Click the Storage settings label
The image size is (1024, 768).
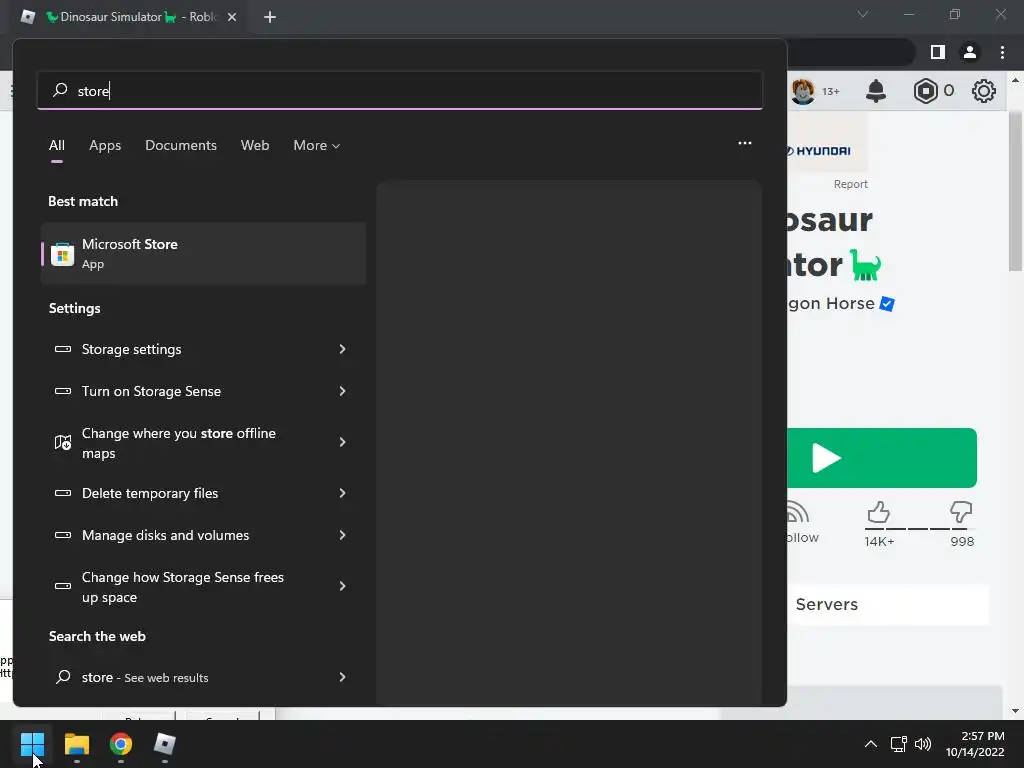click(131, 349)
